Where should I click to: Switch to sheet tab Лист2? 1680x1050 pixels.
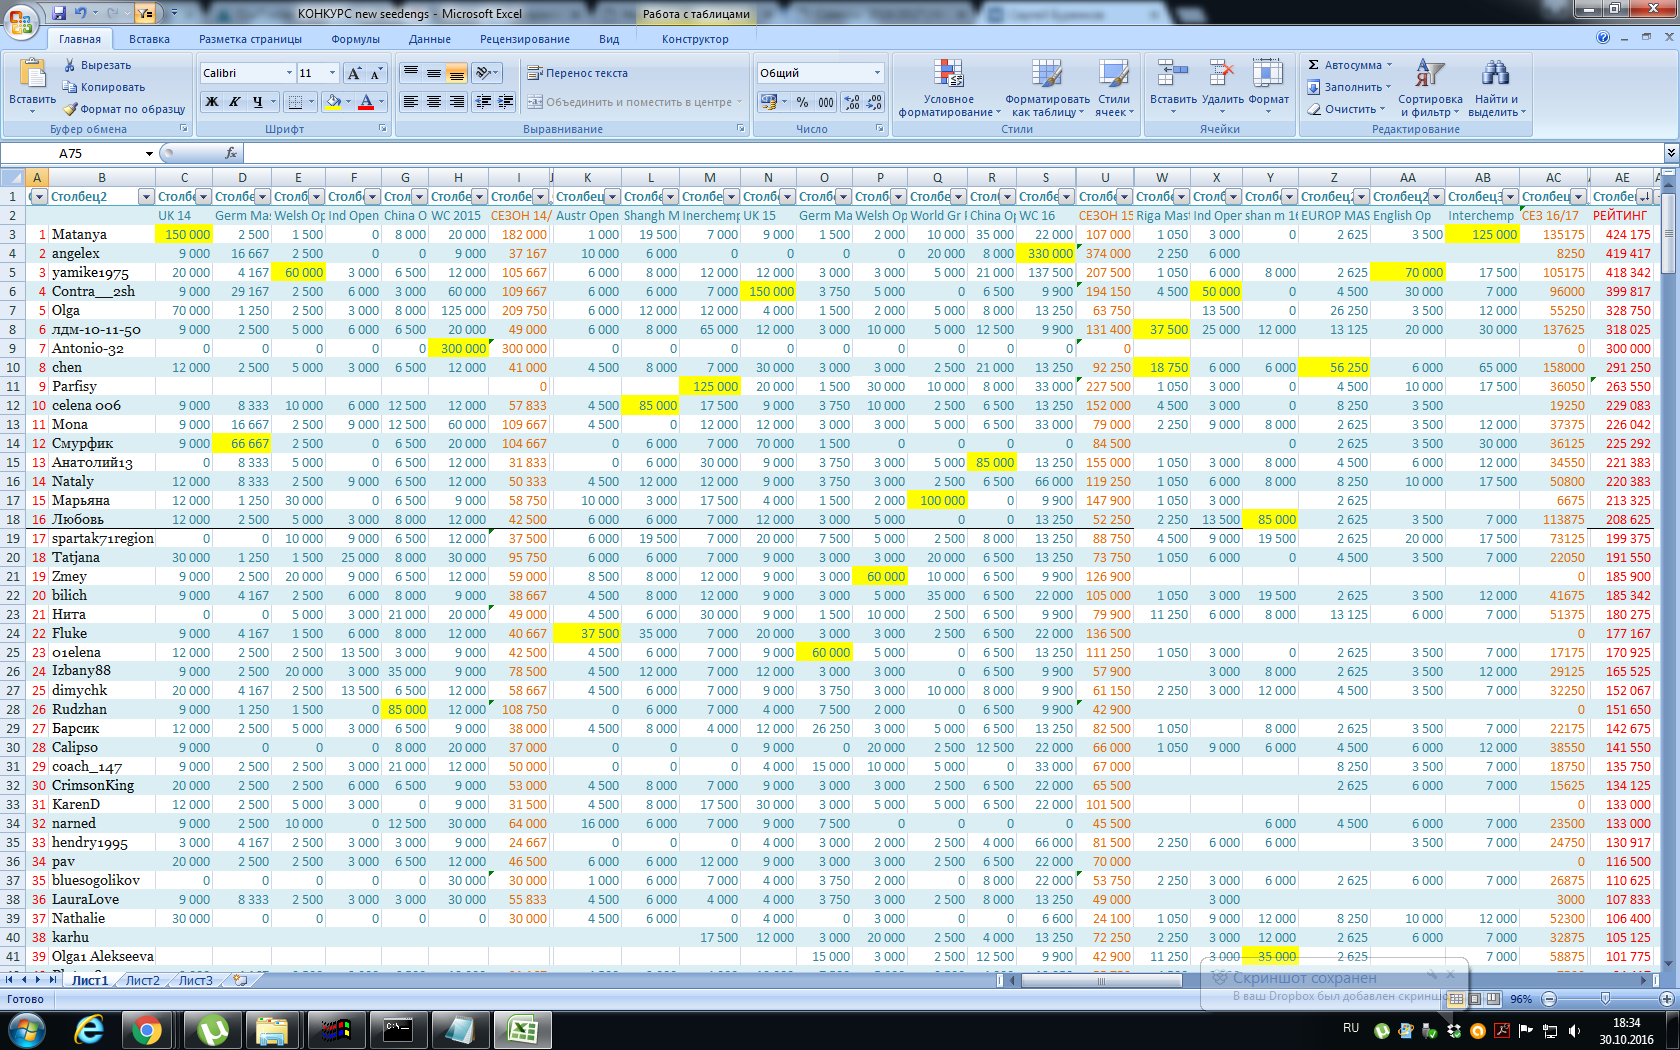[142, 980]
